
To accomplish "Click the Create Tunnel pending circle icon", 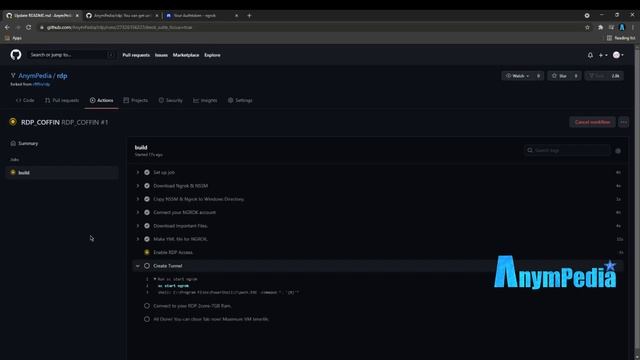I will pos(147,266).
